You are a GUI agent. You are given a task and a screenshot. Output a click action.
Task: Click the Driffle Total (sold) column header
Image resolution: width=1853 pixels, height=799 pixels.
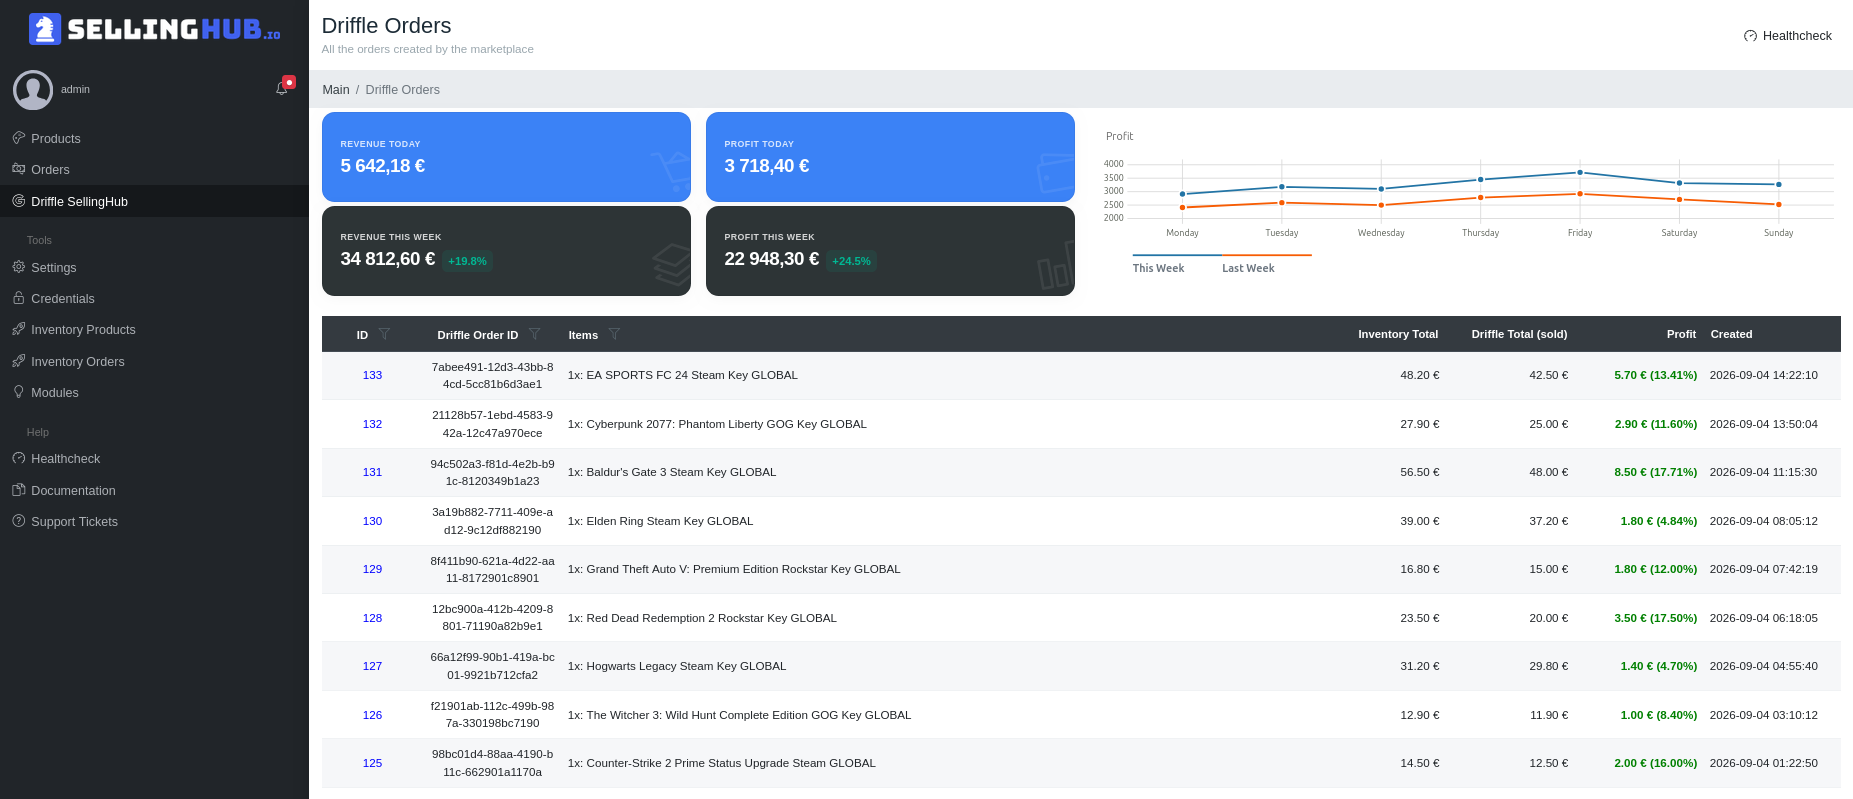(x=1519, y=334)
